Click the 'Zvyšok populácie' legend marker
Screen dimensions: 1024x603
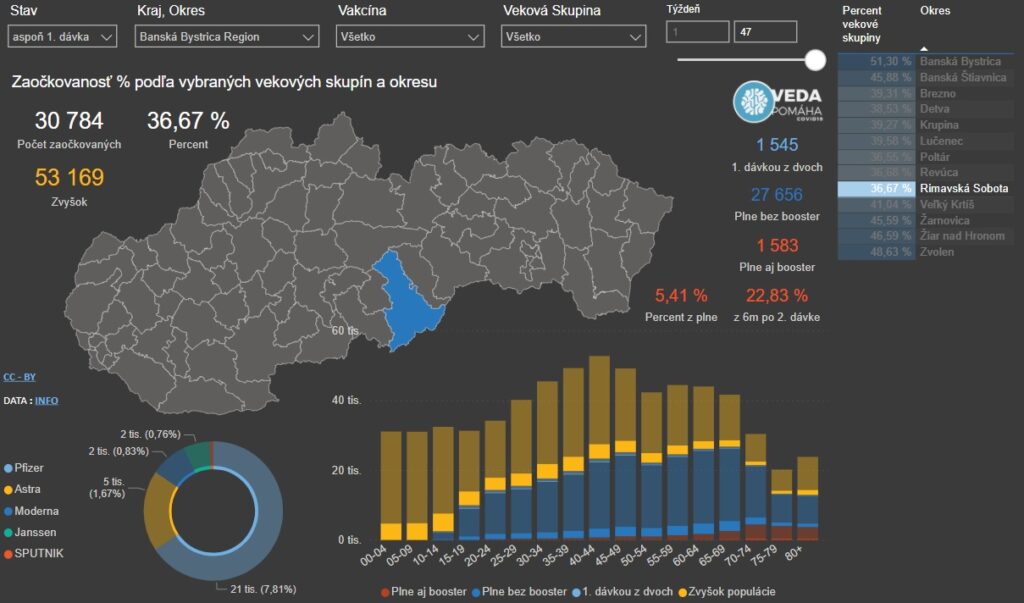pos(683,592)
